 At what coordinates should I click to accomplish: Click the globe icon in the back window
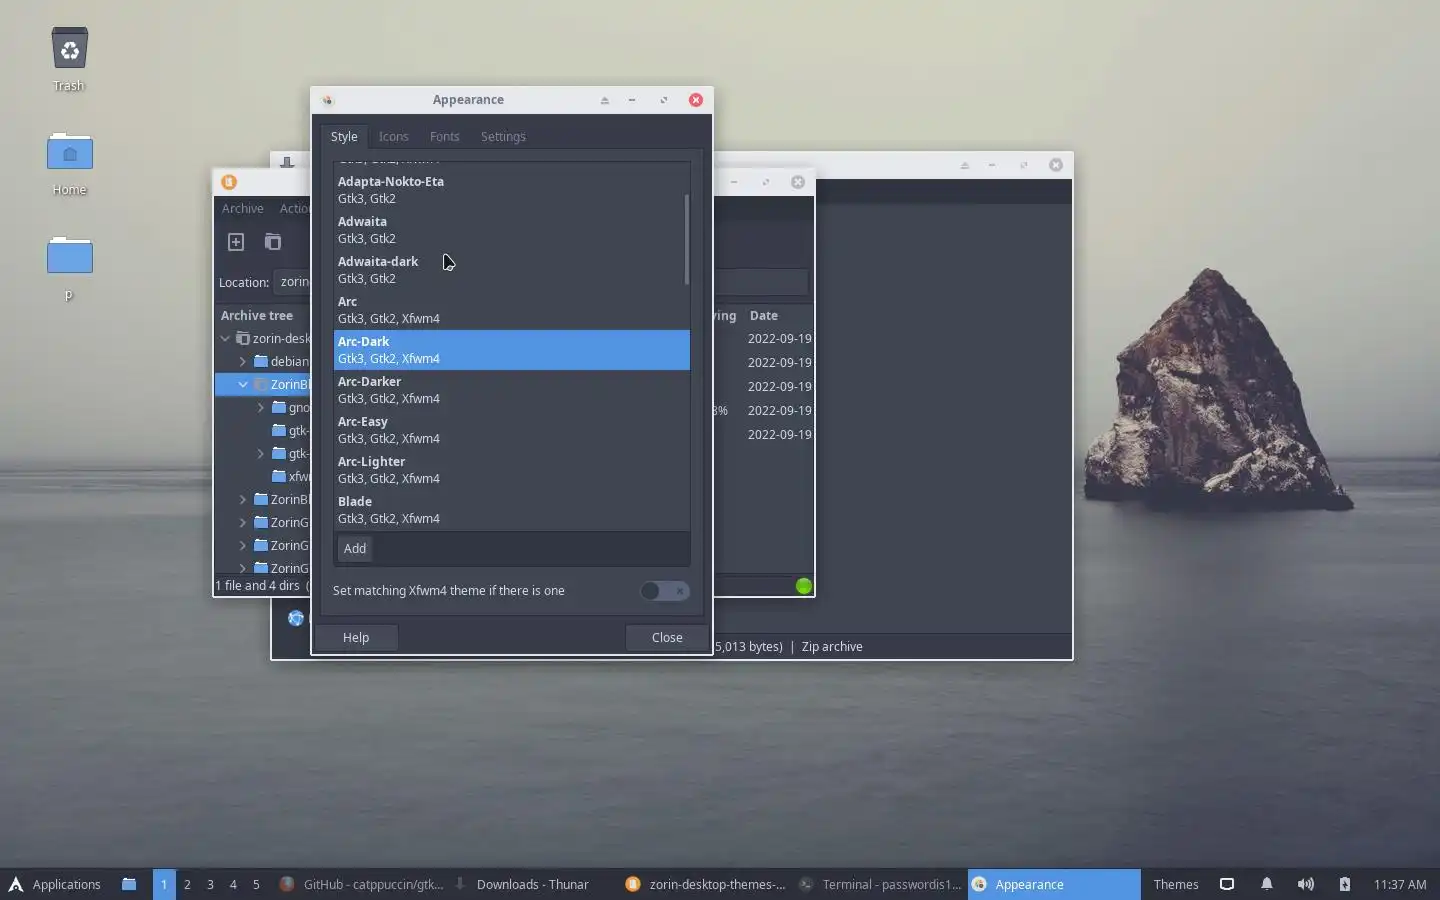point(296,618)
